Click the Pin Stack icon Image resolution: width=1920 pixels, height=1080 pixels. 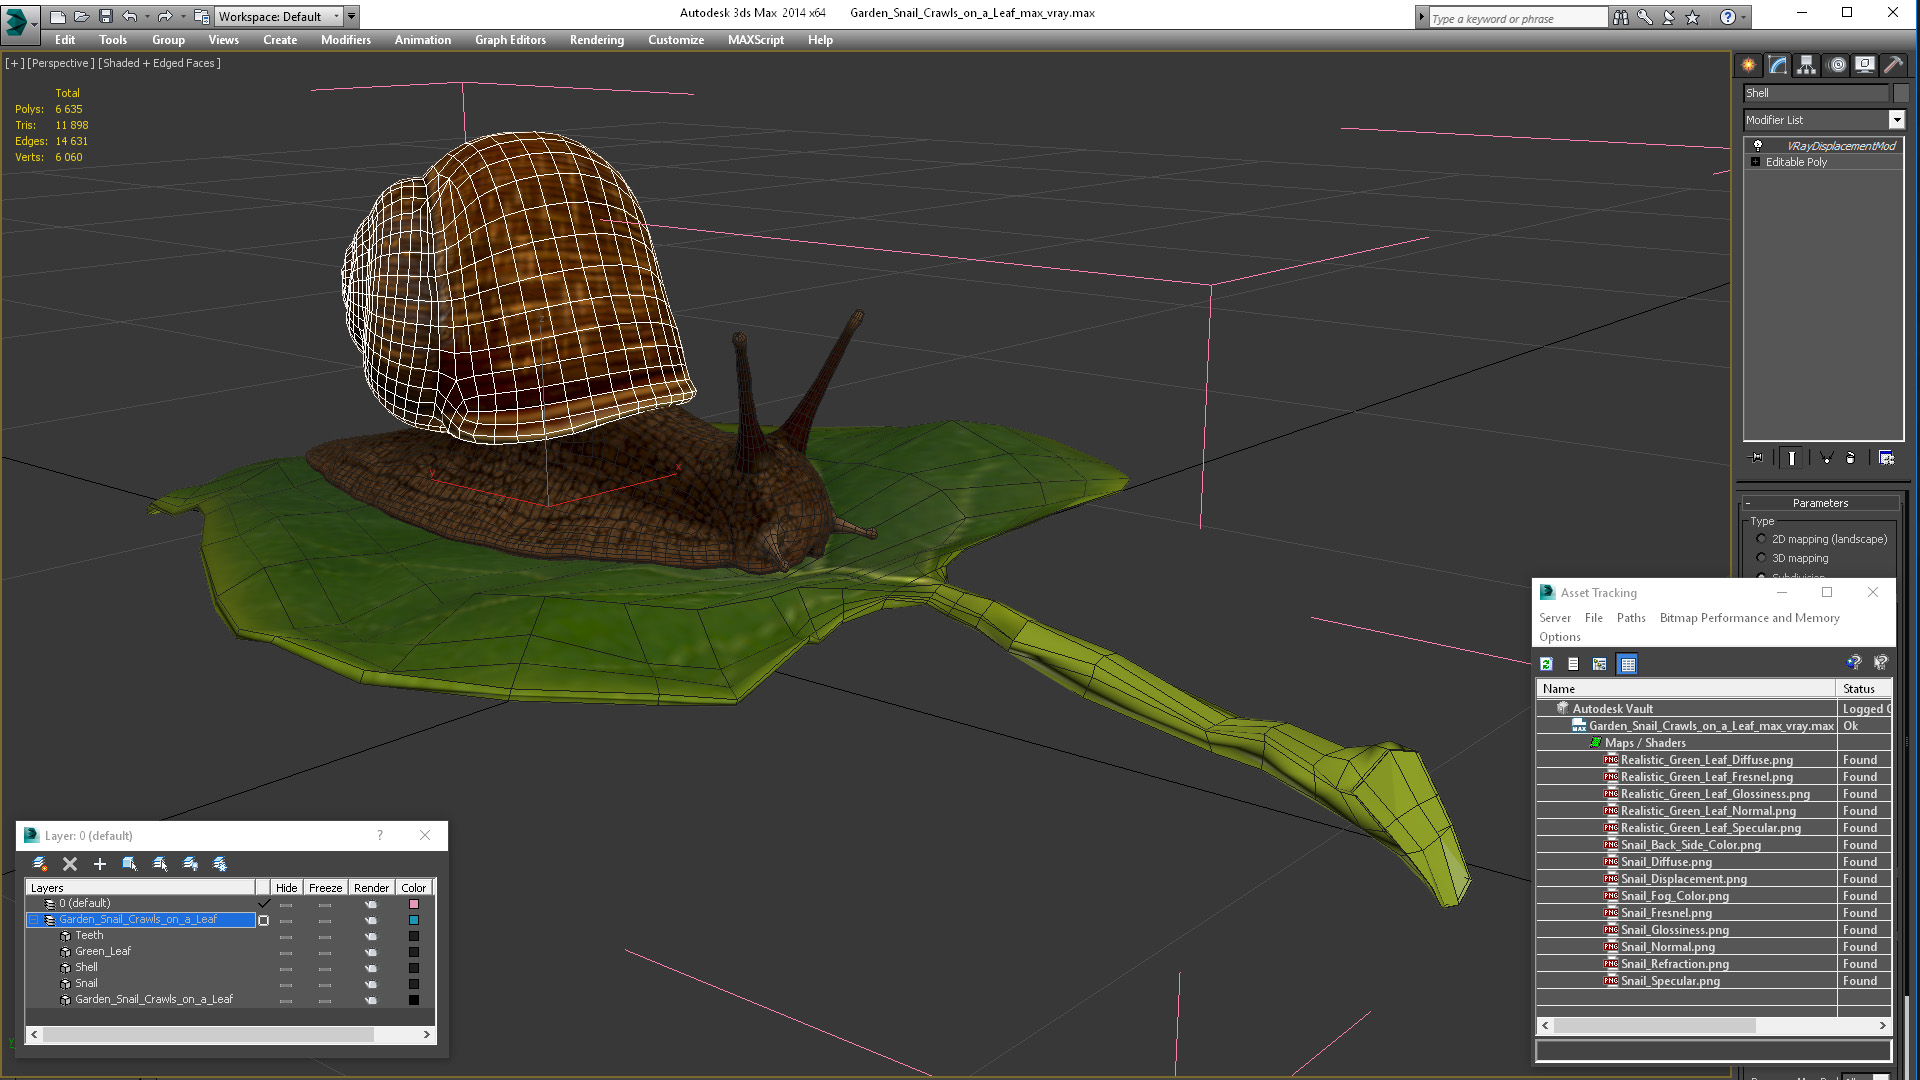pos(1757,458)
